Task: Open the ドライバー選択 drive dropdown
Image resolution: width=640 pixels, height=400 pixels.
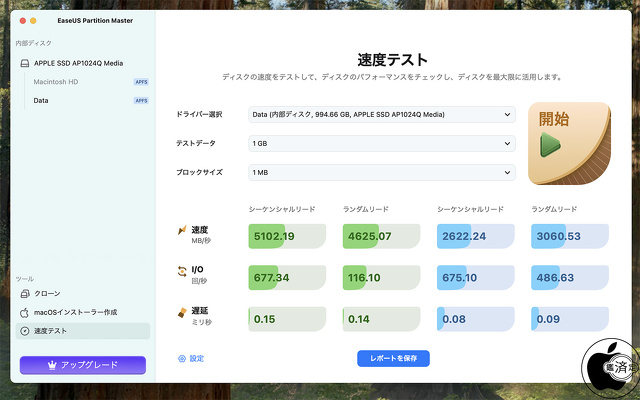Action: pos(382,115)
